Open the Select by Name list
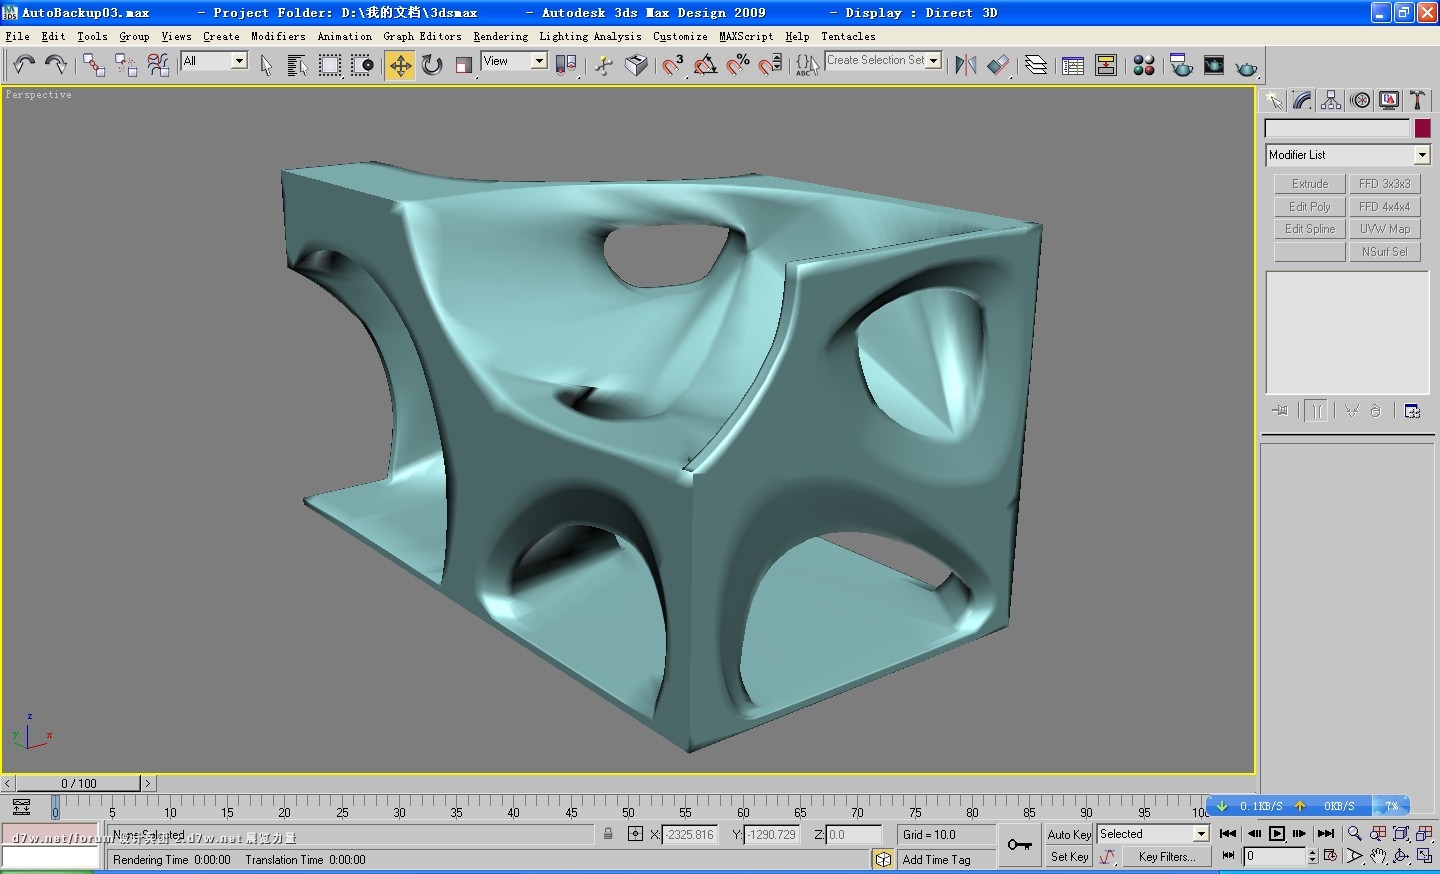 [297, 65]
